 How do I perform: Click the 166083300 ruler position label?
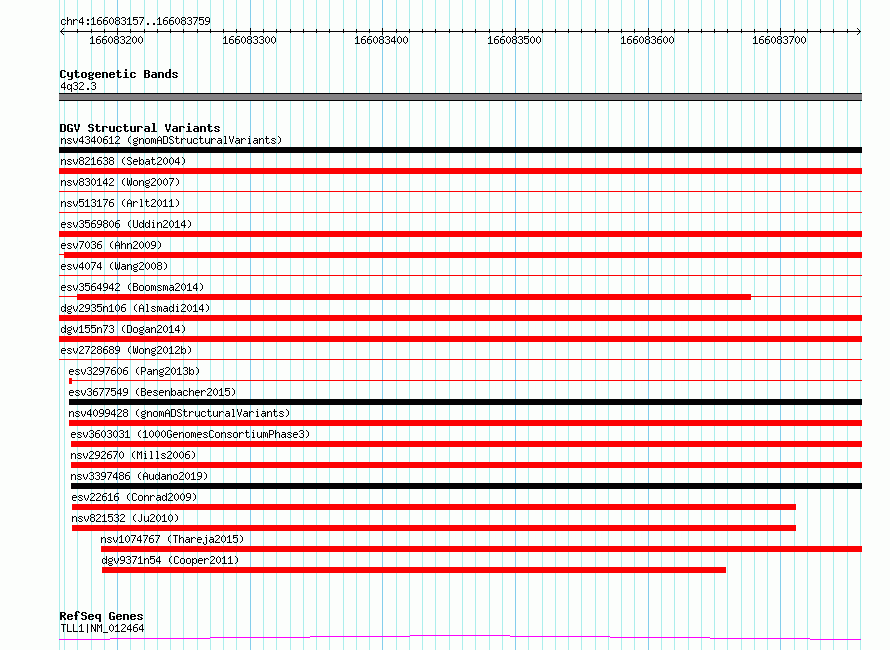tap(249, 40)
